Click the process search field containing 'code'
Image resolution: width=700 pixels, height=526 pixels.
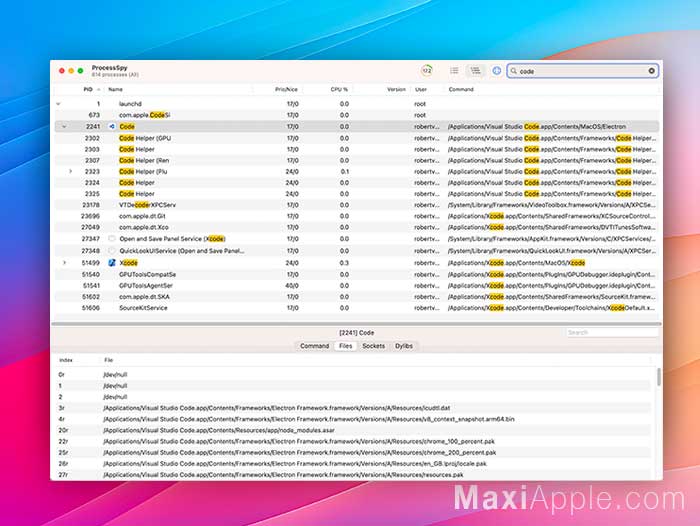click(583, 71)
